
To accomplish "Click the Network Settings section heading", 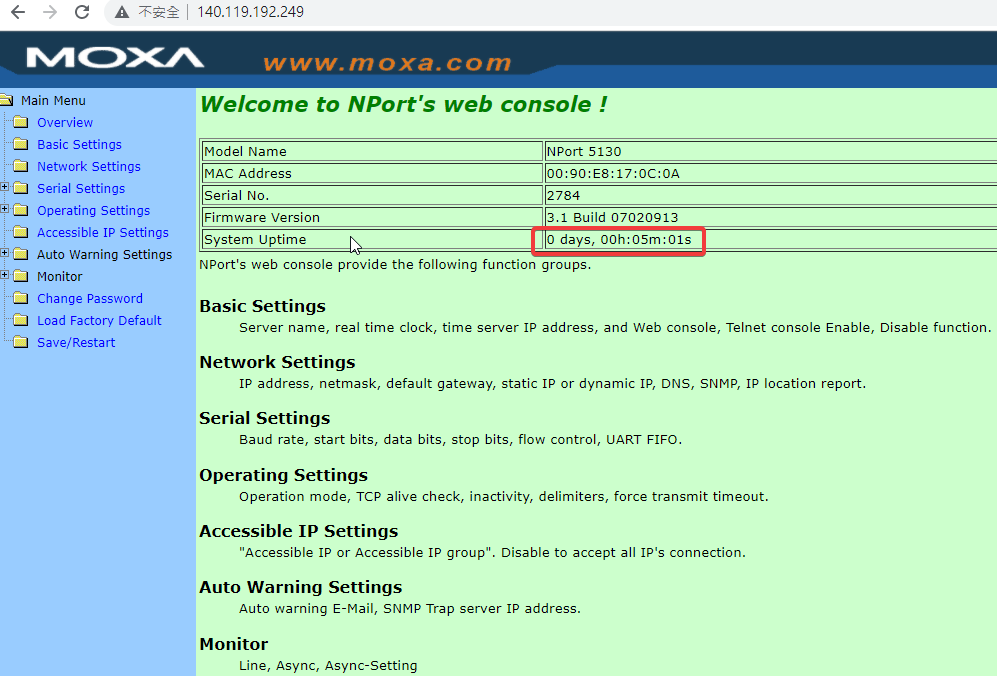I will pos(277,362).
